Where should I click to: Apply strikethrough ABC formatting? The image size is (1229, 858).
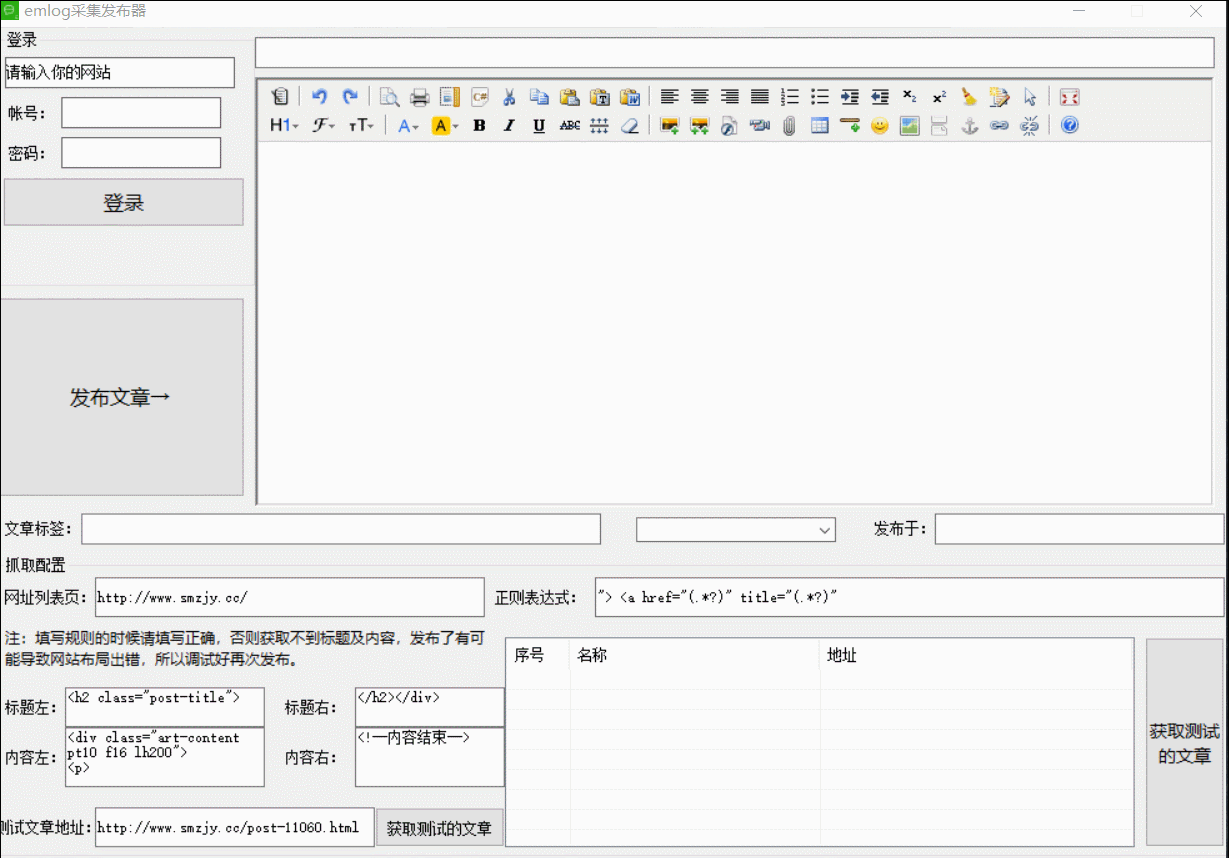pyautogui.click(x=570, y=126)
